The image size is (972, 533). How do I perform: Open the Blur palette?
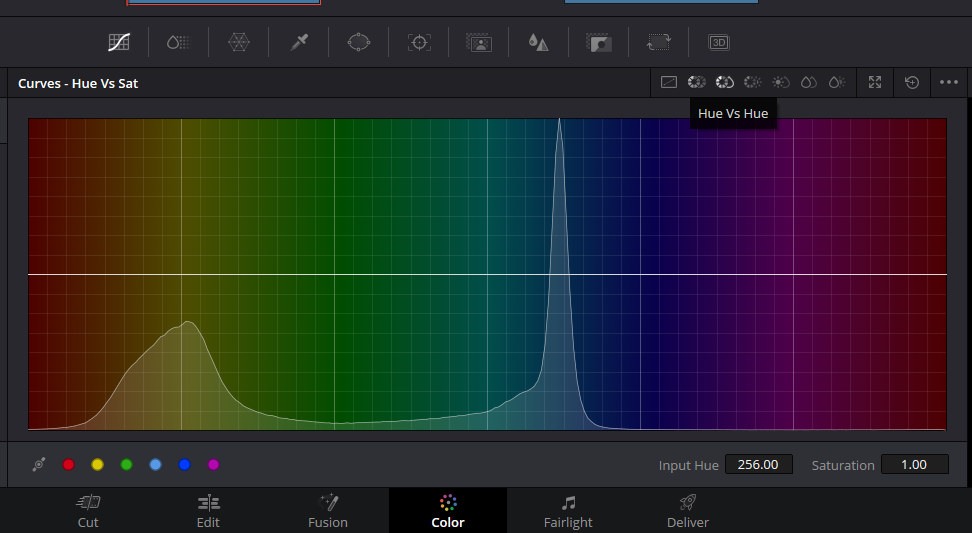539,42
